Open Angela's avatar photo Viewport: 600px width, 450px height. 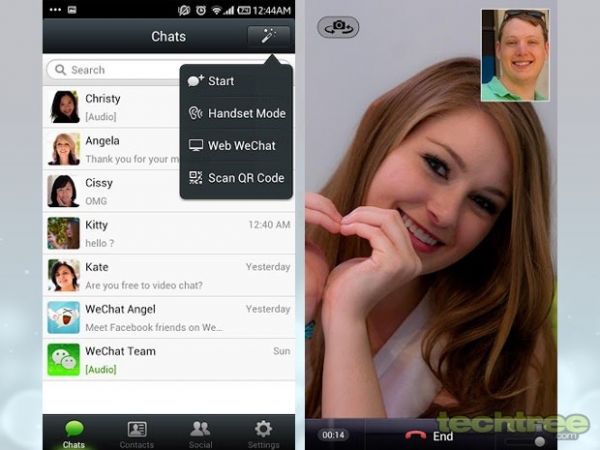pos(64,149)
